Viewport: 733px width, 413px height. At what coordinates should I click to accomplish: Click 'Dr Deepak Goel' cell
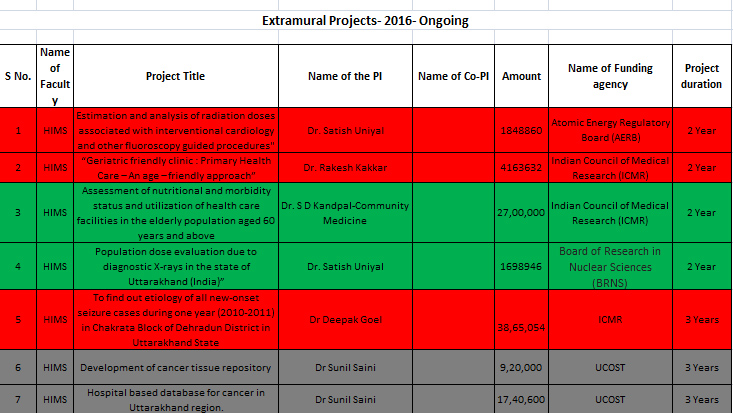(345, 319)
